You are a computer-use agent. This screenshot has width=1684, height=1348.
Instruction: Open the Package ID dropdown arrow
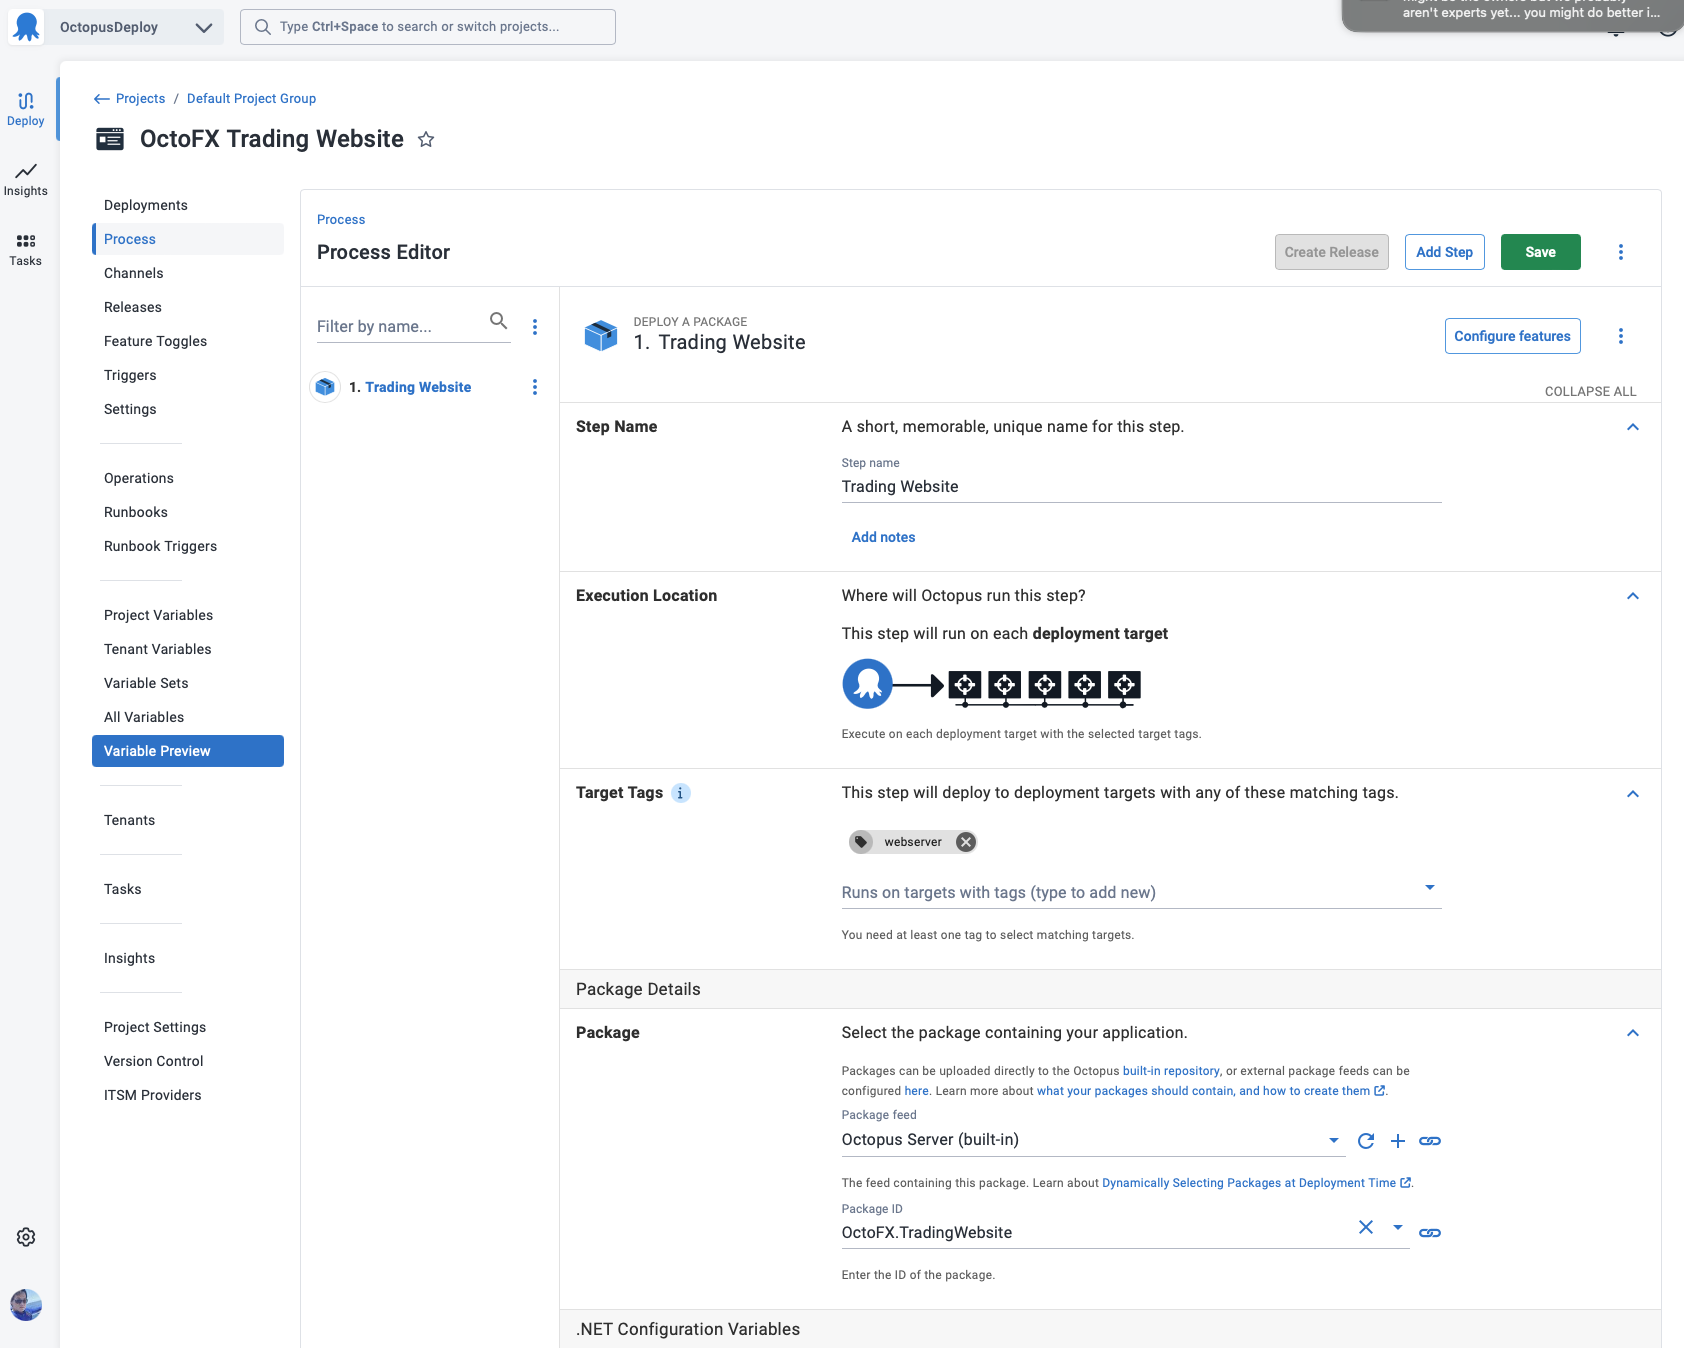pos(1398,1227)
